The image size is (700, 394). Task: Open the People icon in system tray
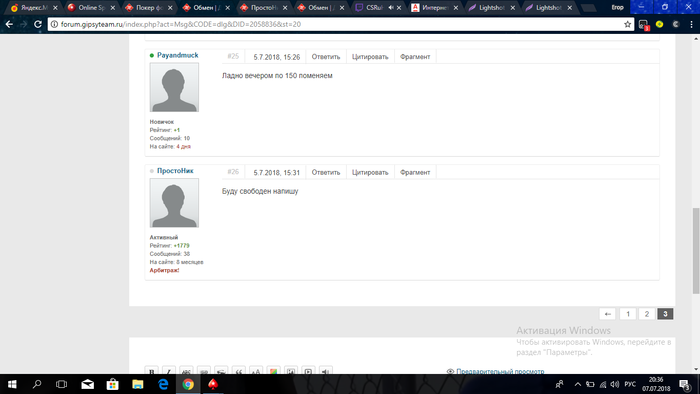(559, 384)
